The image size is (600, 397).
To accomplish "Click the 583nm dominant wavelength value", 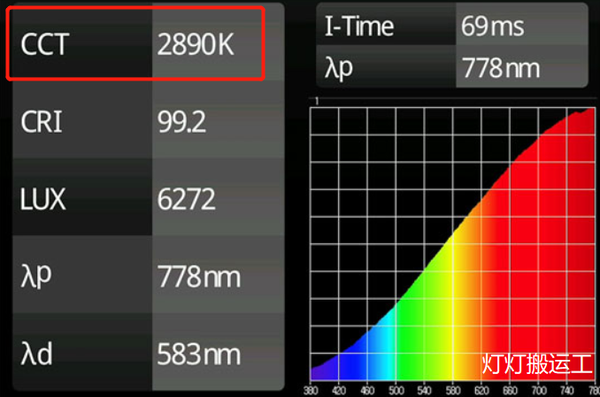I will pyautogui.click(x=199, y=354).
